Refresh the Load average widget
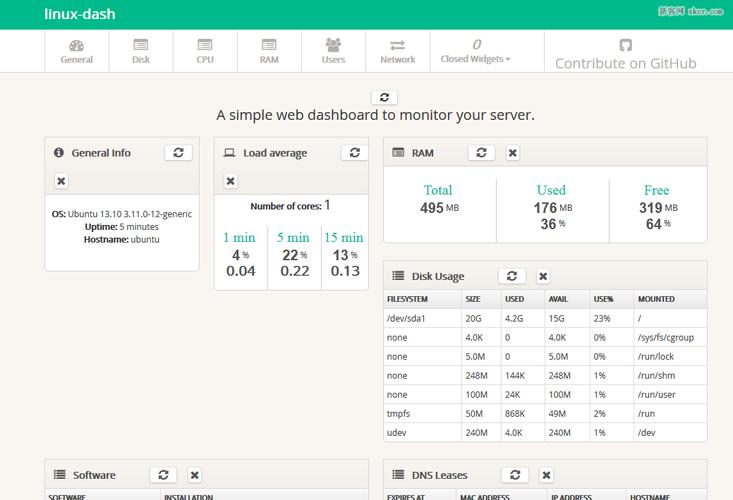Image resolution: width=733 pixels, height=500 pixels. [x=354, y=152]
